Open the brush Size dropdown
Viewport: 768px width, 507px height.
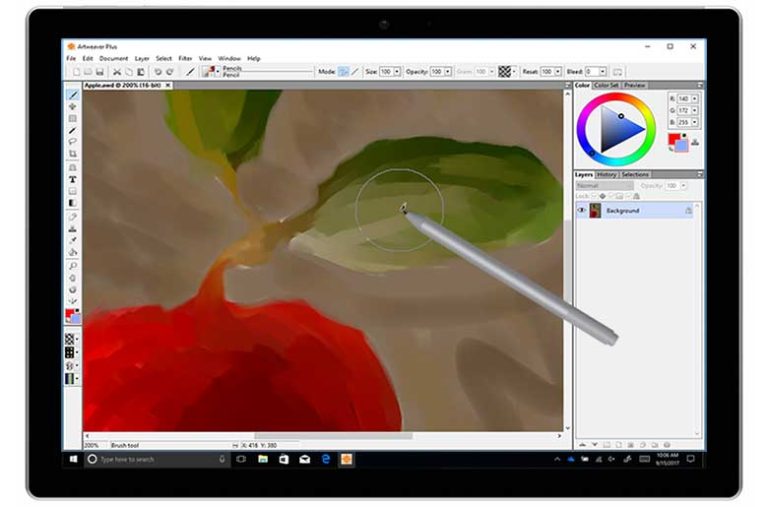click(397, 72)
